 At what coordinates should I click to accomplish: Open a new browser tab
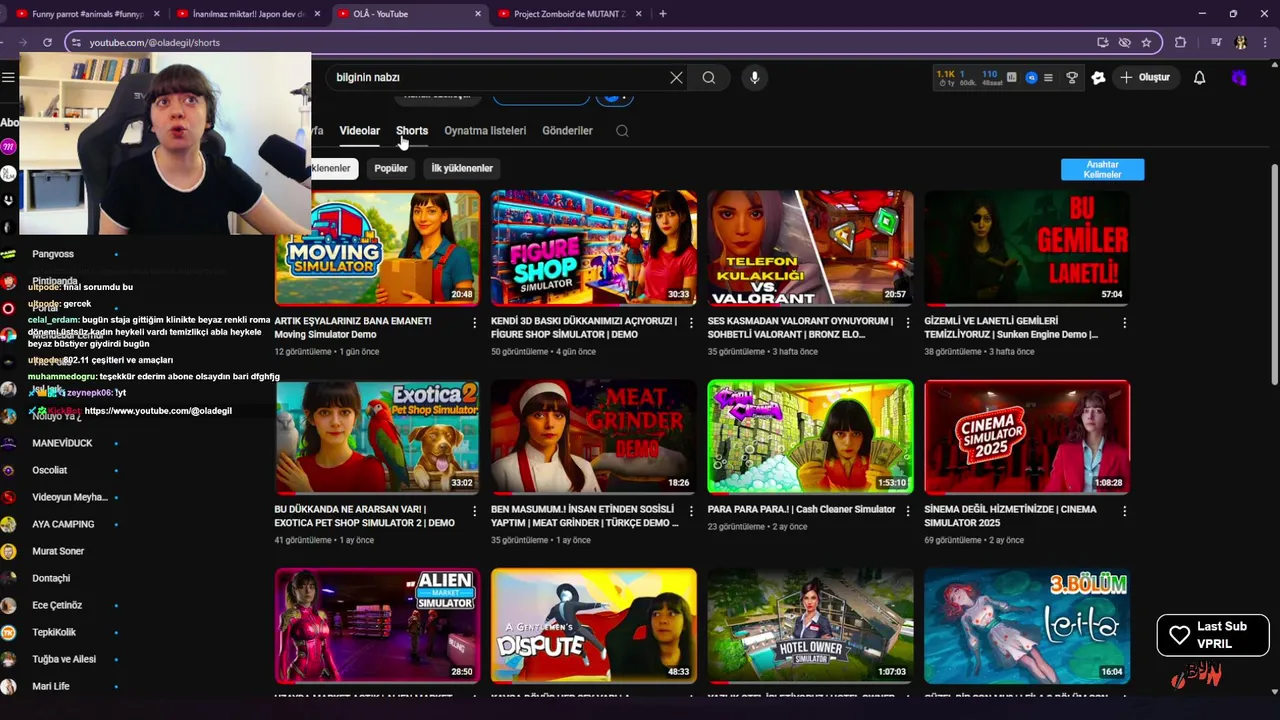[x=662, y=14]
